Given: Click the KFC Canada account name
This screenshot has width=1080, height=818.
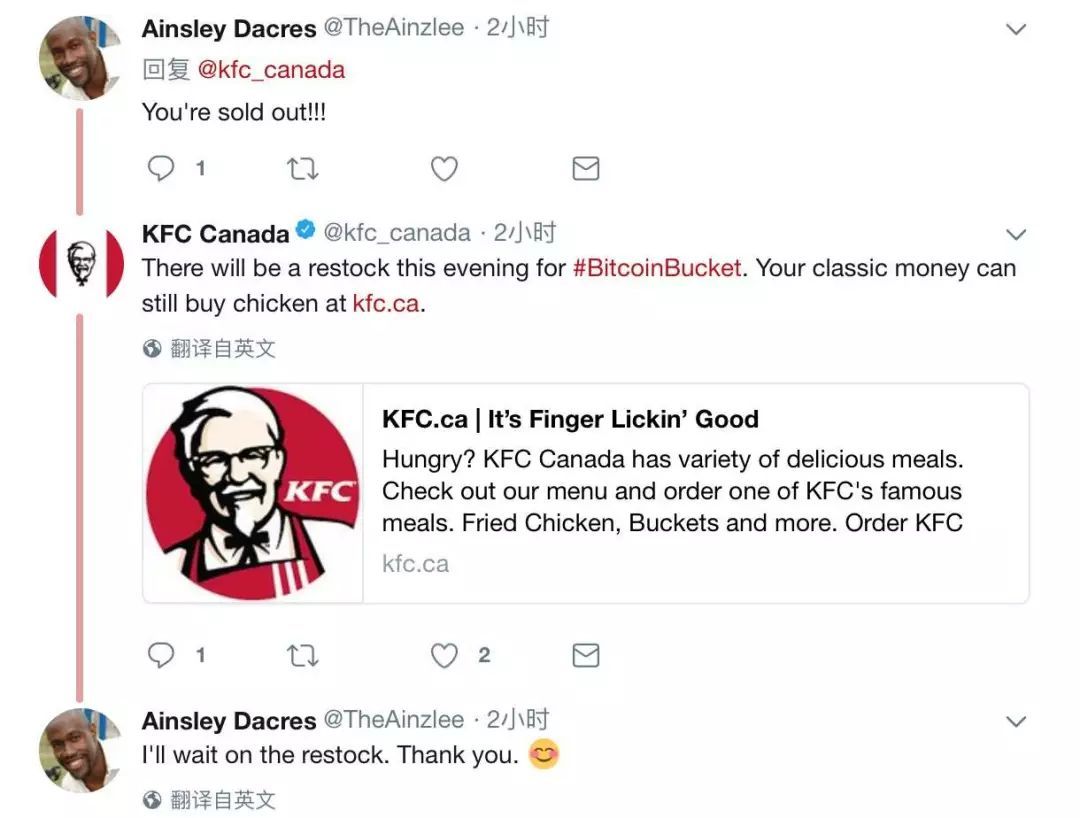Looking at the screenshot, I should [x=215, y=234].
